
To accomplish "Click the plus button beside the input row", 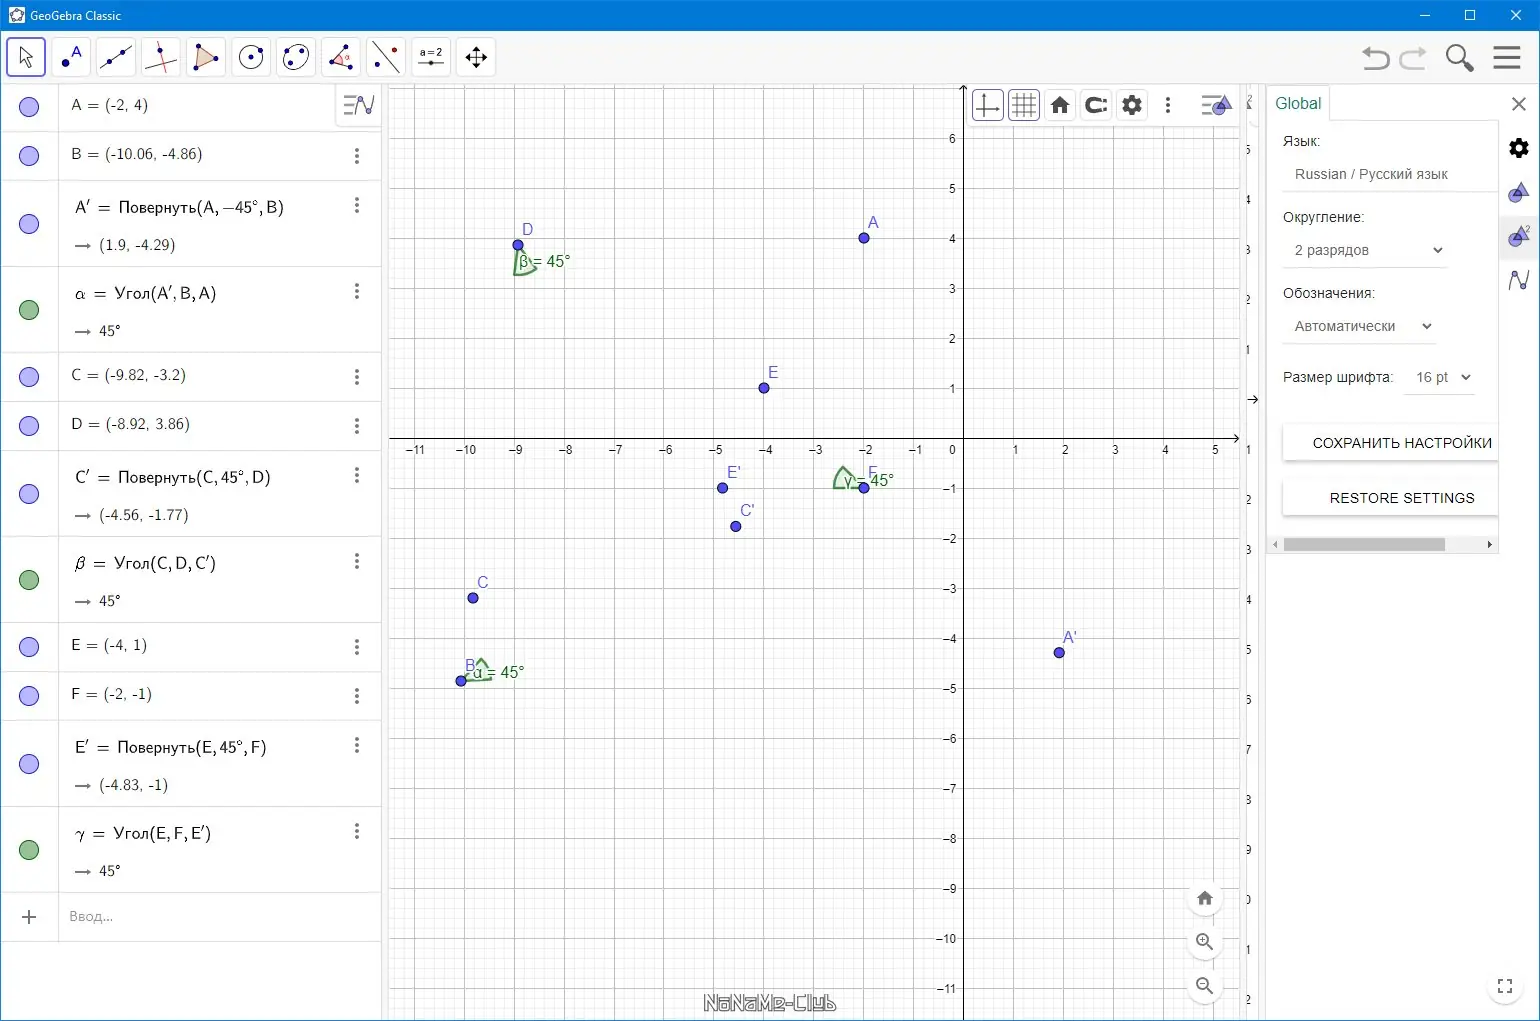I will pos(29,917).
